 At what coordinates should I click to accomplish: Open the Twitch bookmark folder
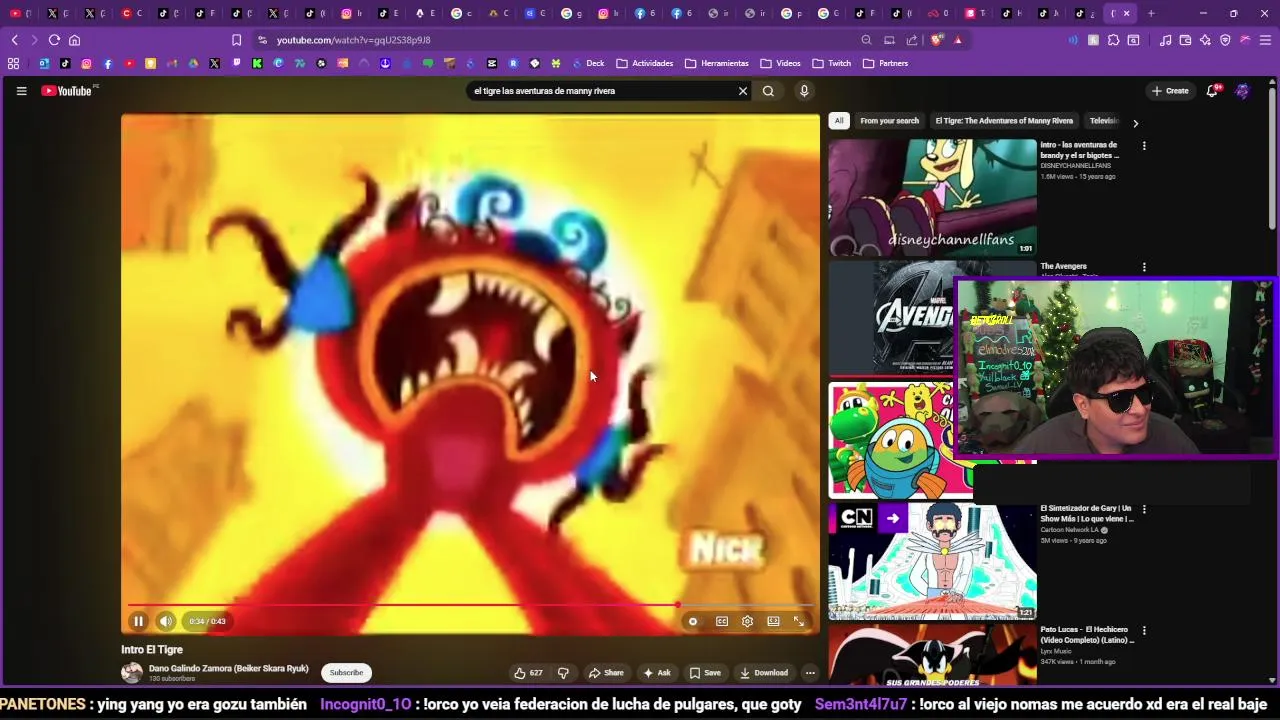(832, 63)
